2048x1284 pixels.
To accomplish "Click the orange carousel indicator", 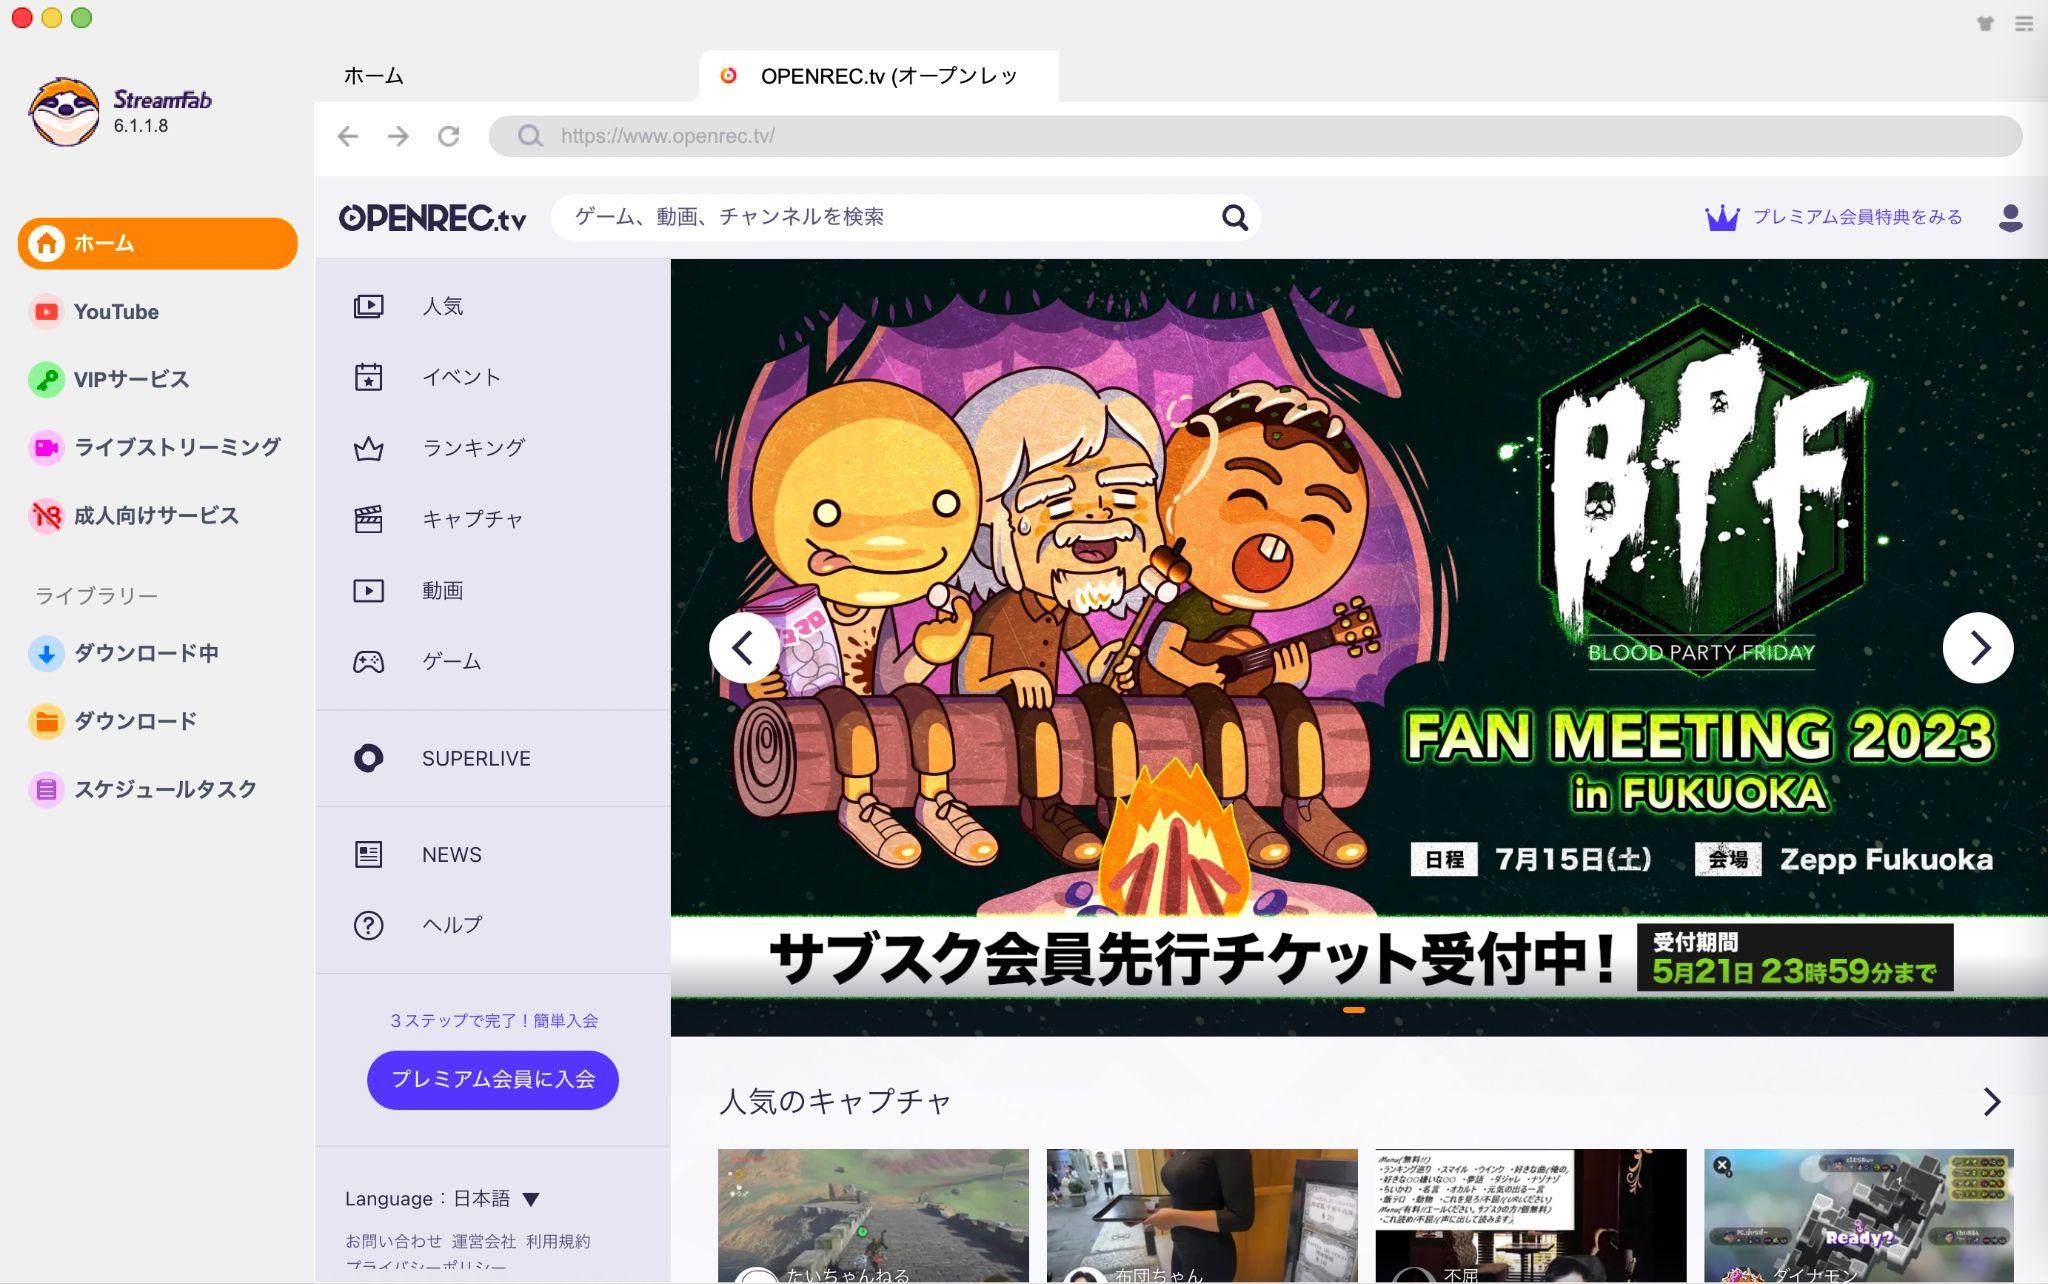I will [x=1354, y=1010].
